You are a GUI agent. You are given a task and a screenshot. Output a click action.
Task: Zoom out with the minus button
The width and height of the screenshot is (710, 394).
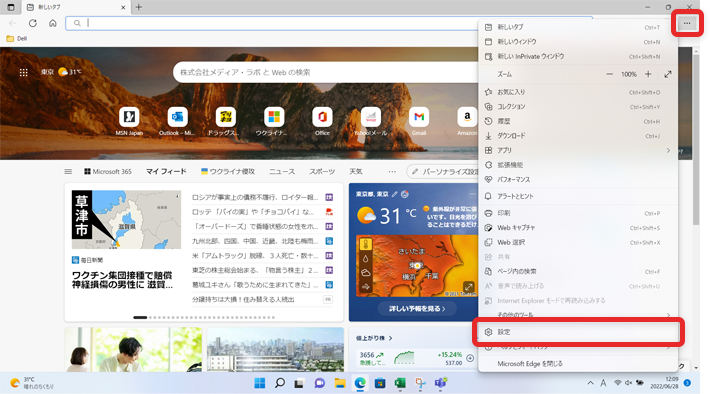coord(609,74)
